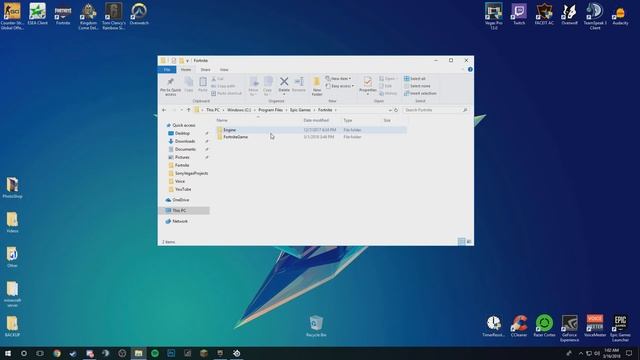Click the Rename icon in ribbon
Viewport: 640px width, 360px height.
pyautogui.click(x=299, y=84)
